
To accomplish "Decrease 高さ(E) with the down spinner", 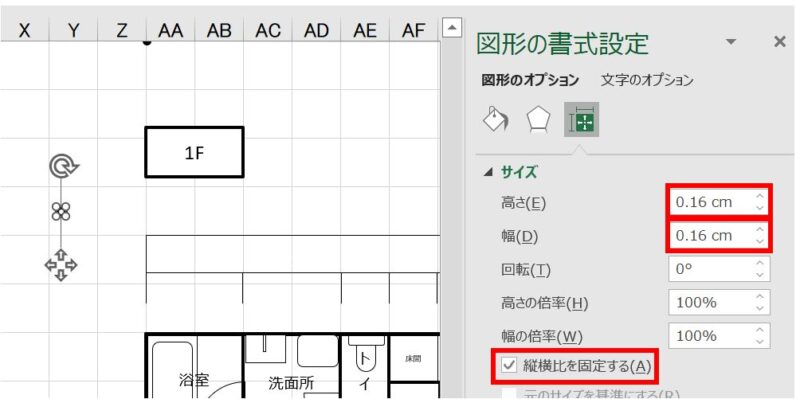I will click(760, 209).
